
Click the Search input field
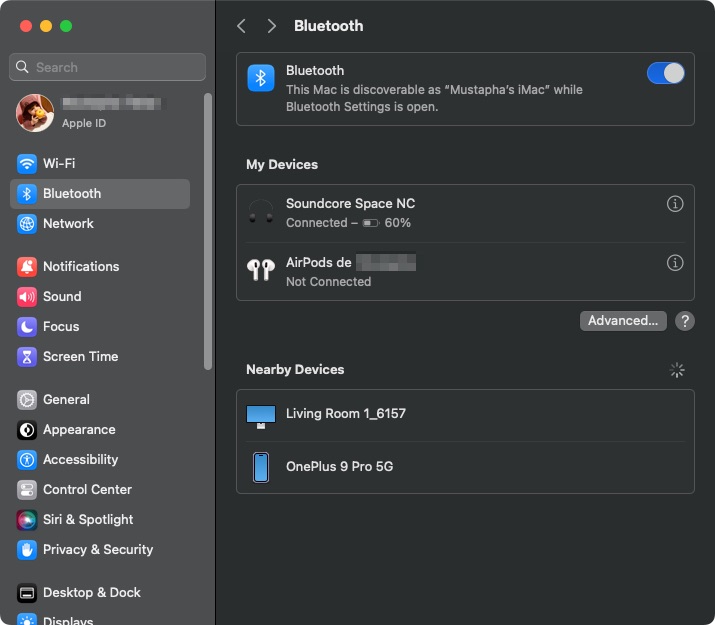[107, 67]
